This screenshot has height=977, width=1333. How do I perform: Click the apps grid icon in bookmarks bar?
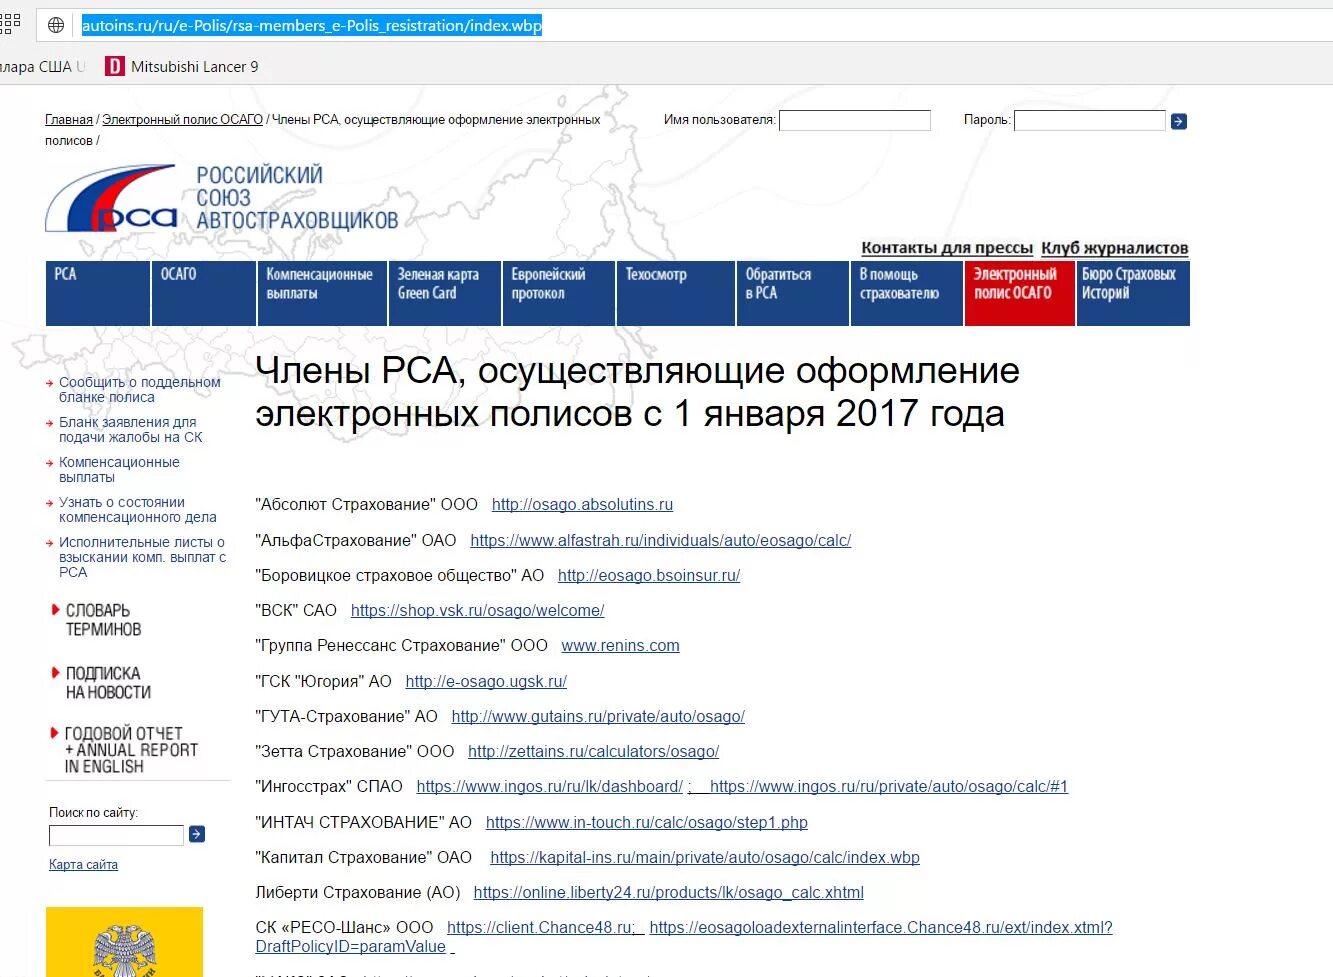9,24
